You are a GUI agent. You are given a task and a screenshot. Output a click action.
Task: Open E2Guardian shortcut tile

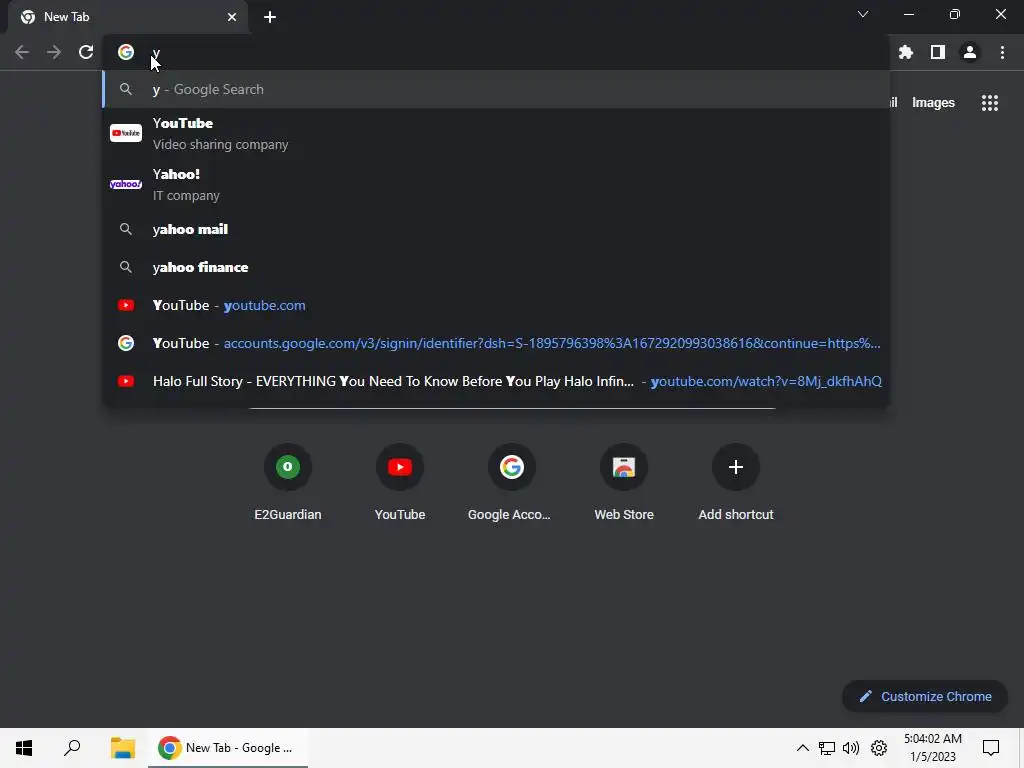click(x=287, y=483)
